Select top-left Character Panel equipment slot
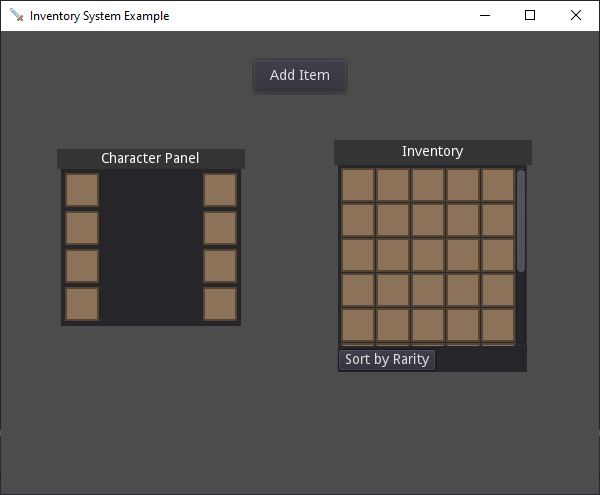The height and width of the screenshot is (495, 600). click(x=82, y=190)
